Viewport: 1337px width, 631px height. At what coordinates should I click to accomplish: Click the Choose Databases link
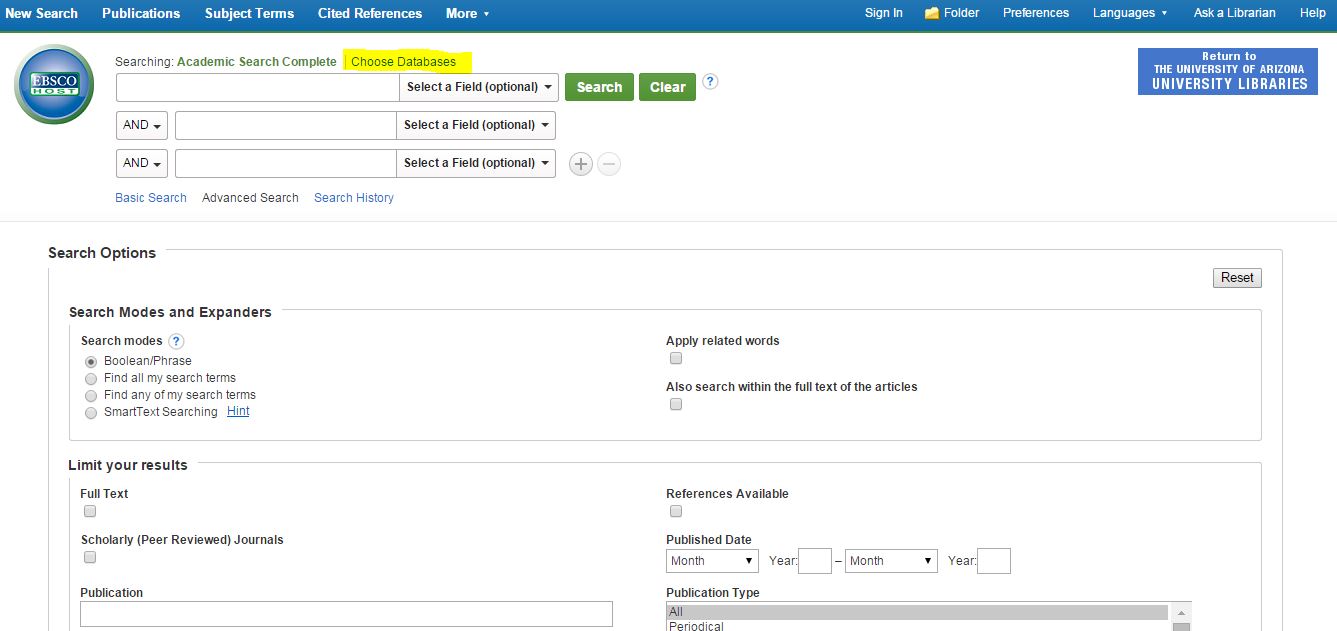(x=403, y=62)
